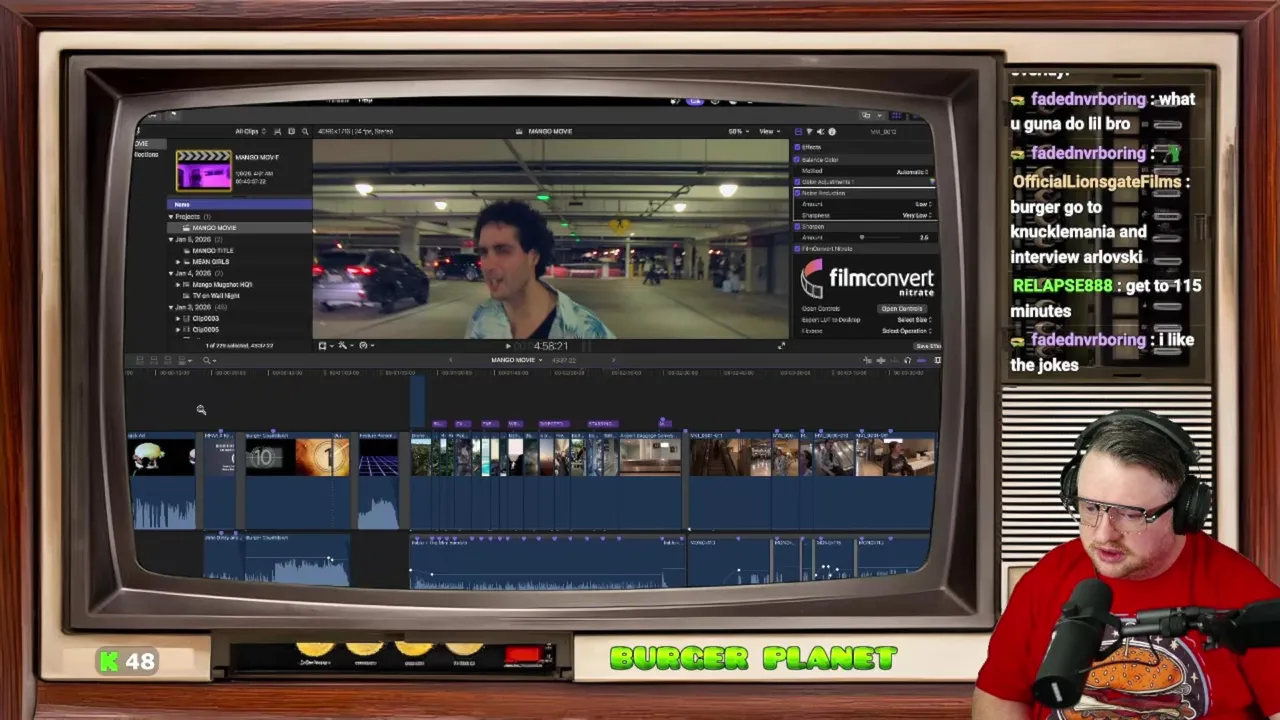Select the MANGO TITLE item
This screenshot has height=720, width=1280.
tap(212, 251)
